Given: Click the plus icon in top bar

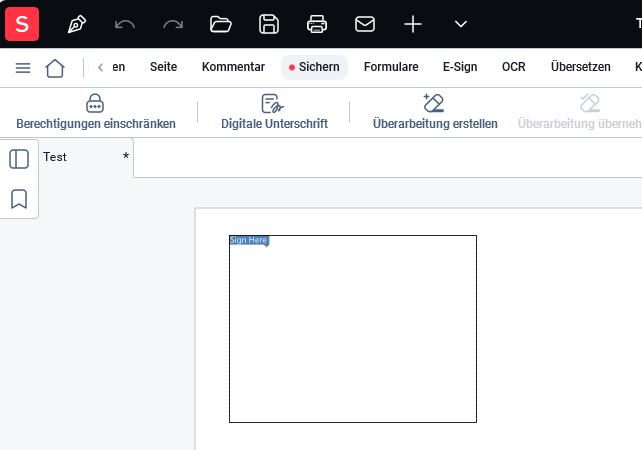Looking at the screenshot, I should [413, 24].
